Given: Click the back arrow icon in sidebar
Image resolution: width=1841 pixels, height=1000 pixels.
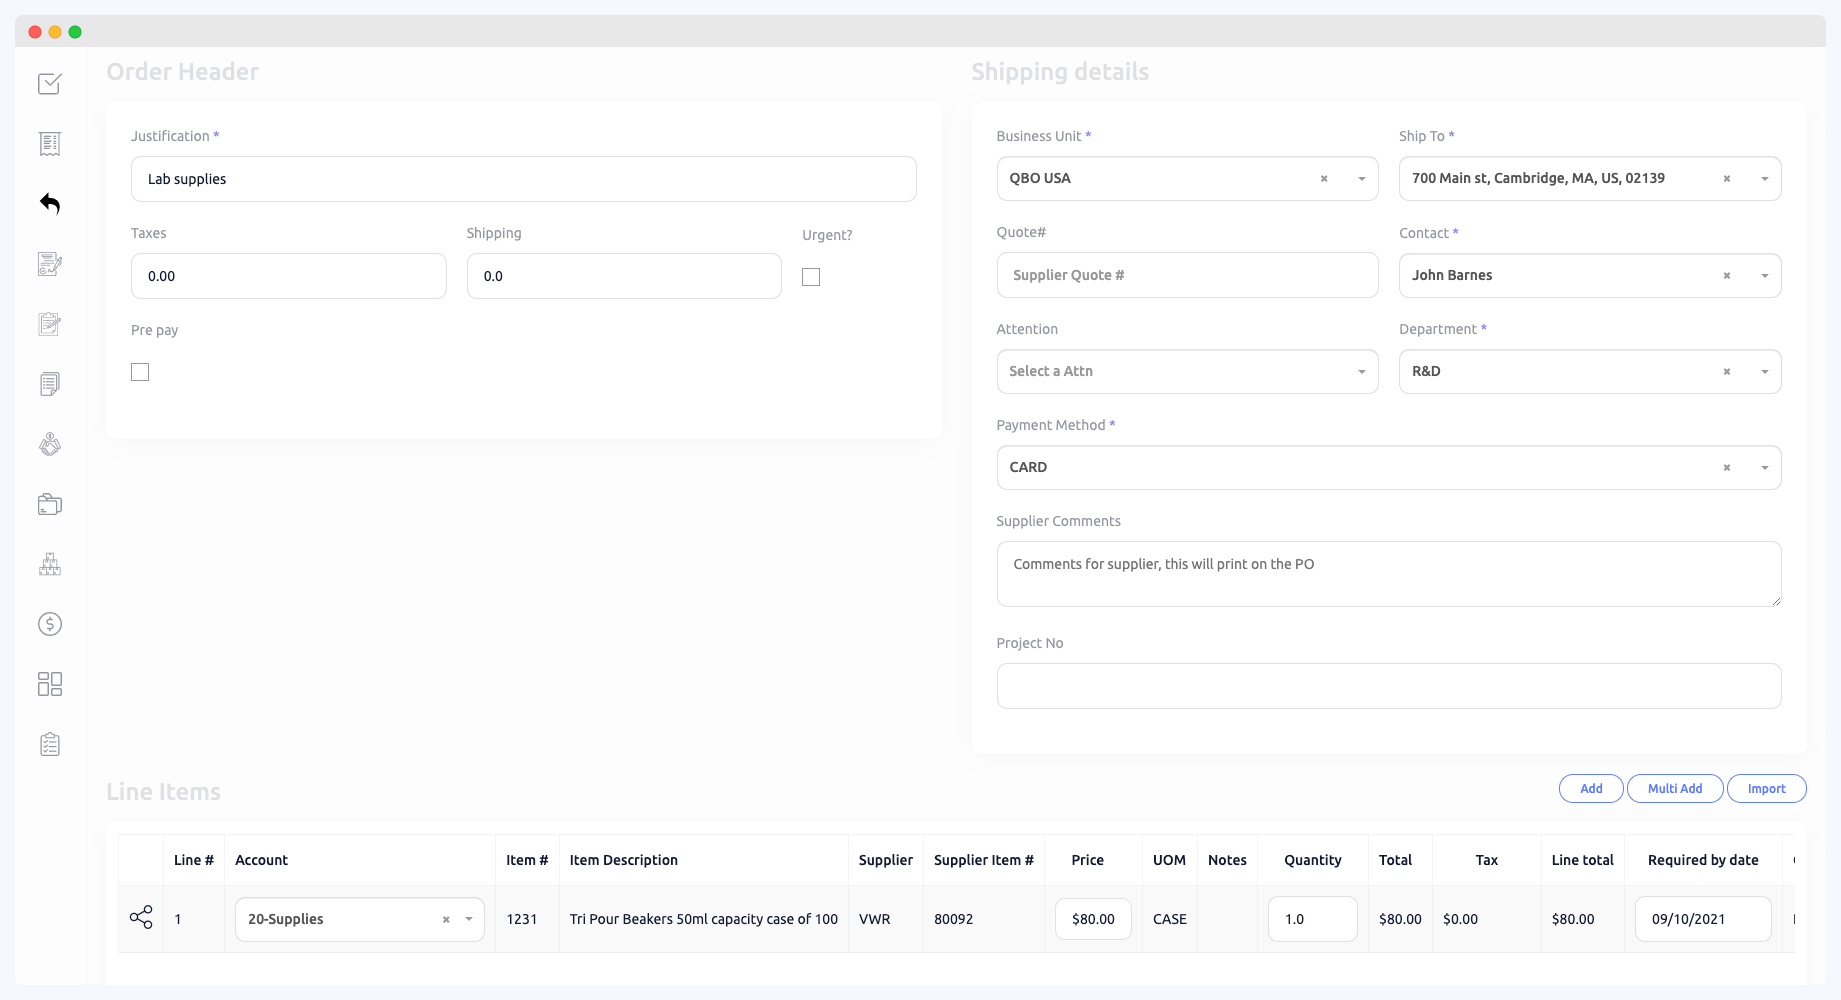Looking at the screenshot, I should [49, 203].
